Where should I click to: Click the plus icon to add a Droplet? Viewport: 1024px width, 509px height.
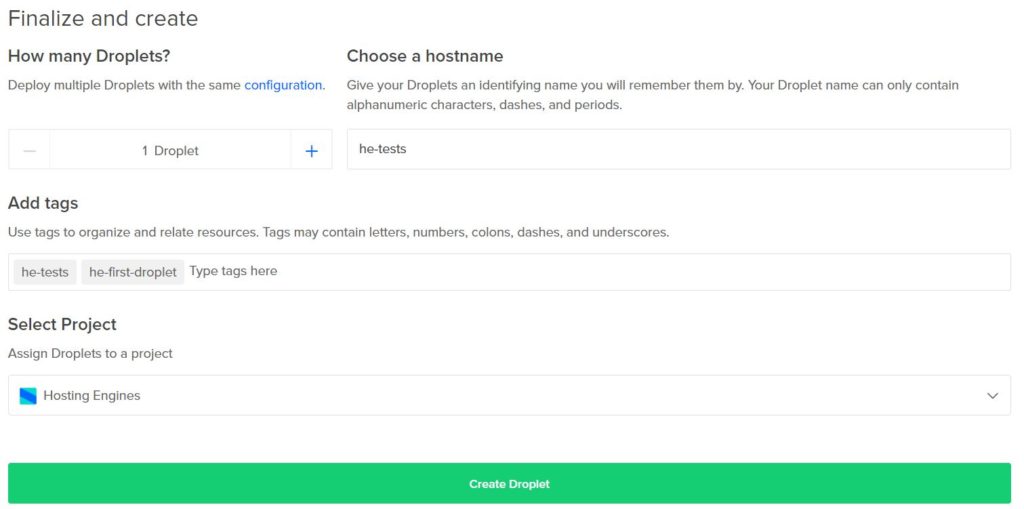point(312,151)
